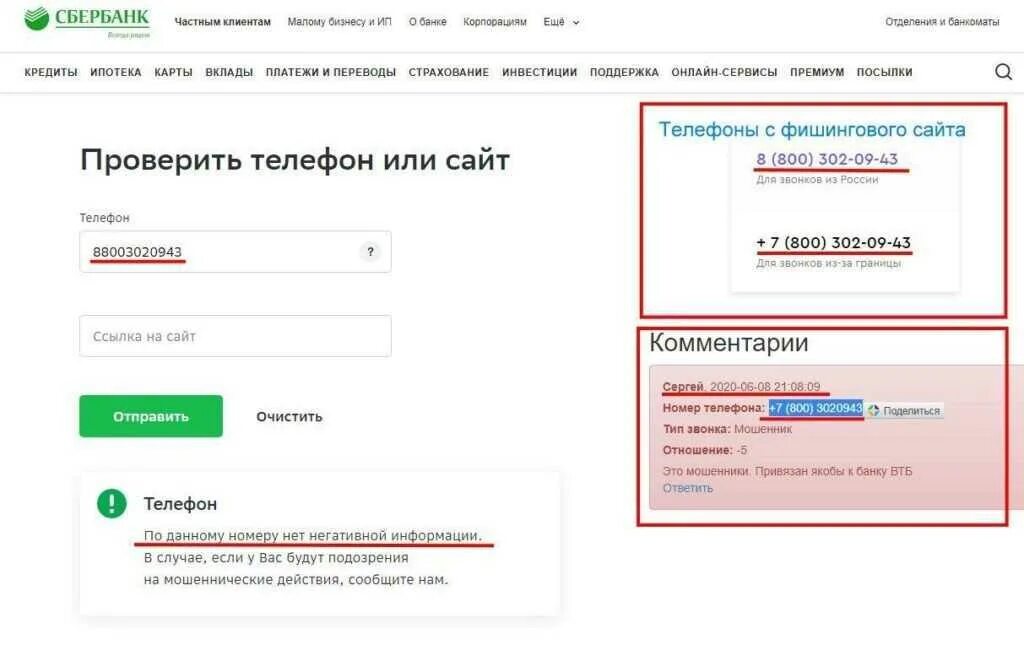The height and width of the screenshot is (645, 1024).
Task: Open the search magnifier icon
Action: coord(1003,71)
